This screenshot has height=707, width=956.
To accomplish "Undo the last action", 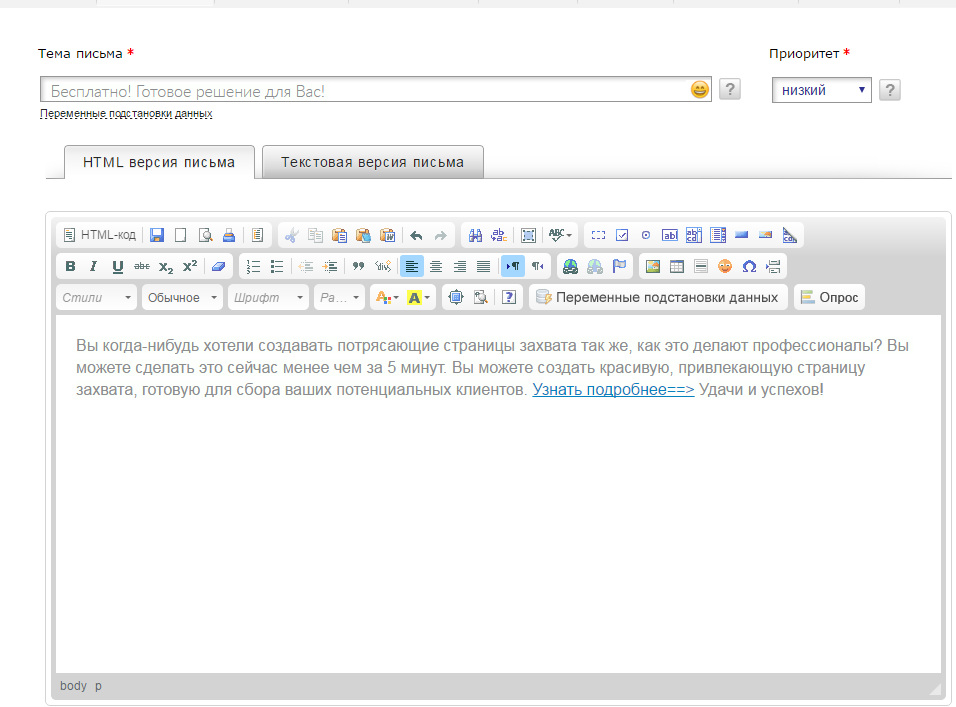I will click(416, 235).
